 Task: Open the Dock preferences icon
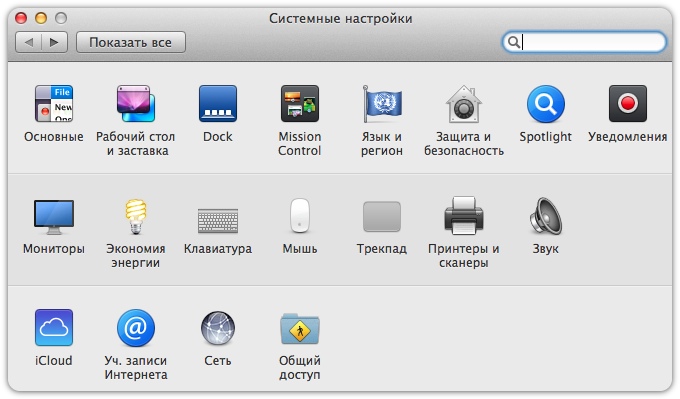[218, 104]
